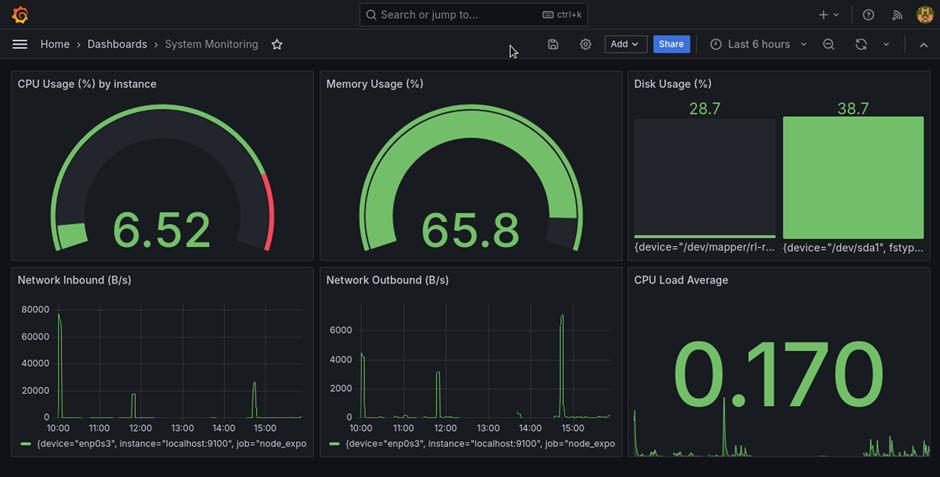Click the 28.7 disk usage bar
Image resolution: width=940 pixels, height=477 pixels.
[704, 178]
